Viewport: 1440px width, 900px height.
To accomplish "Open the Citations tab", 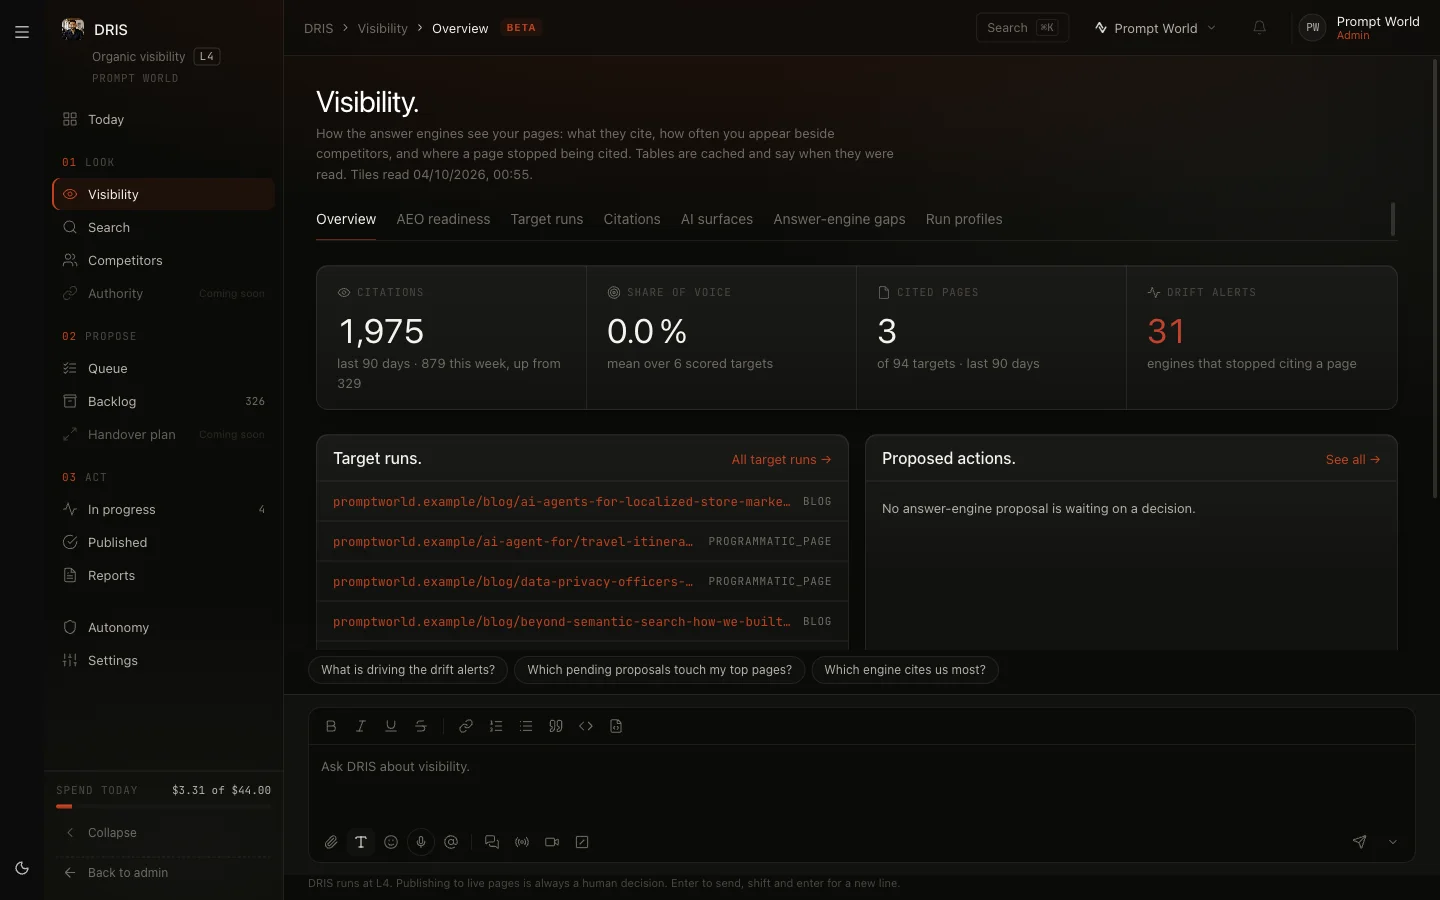I will (632, 219).
